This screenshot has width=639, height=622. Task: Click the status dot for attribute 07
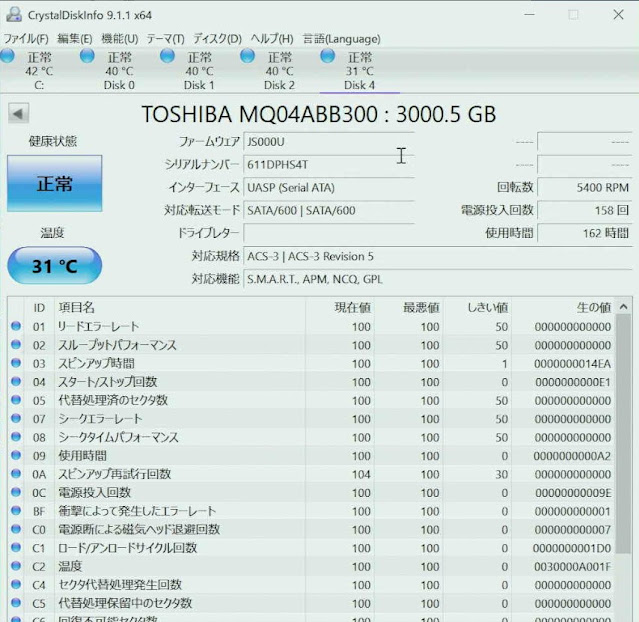coord(16,418)
